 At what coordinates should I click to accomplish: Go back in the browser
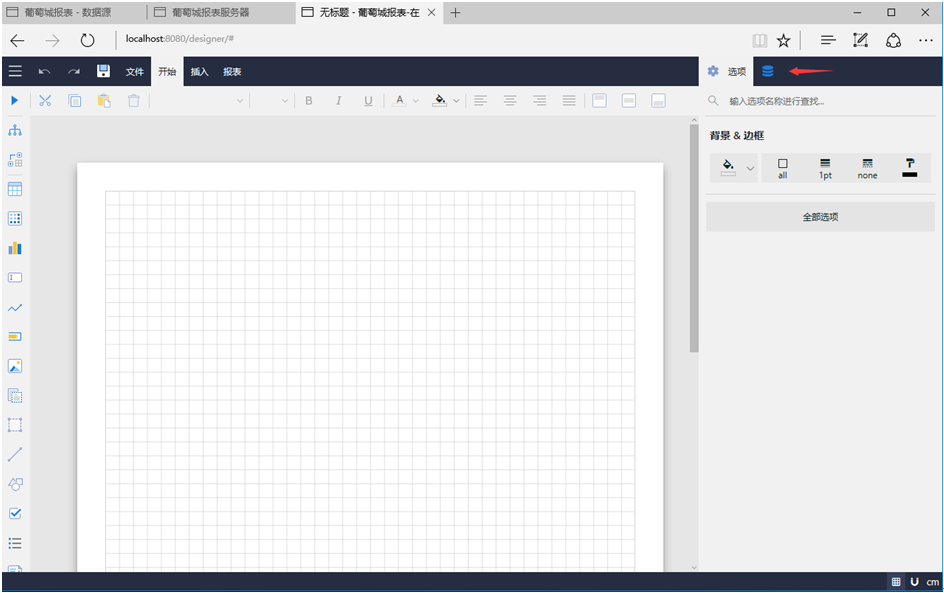(17, 40)
